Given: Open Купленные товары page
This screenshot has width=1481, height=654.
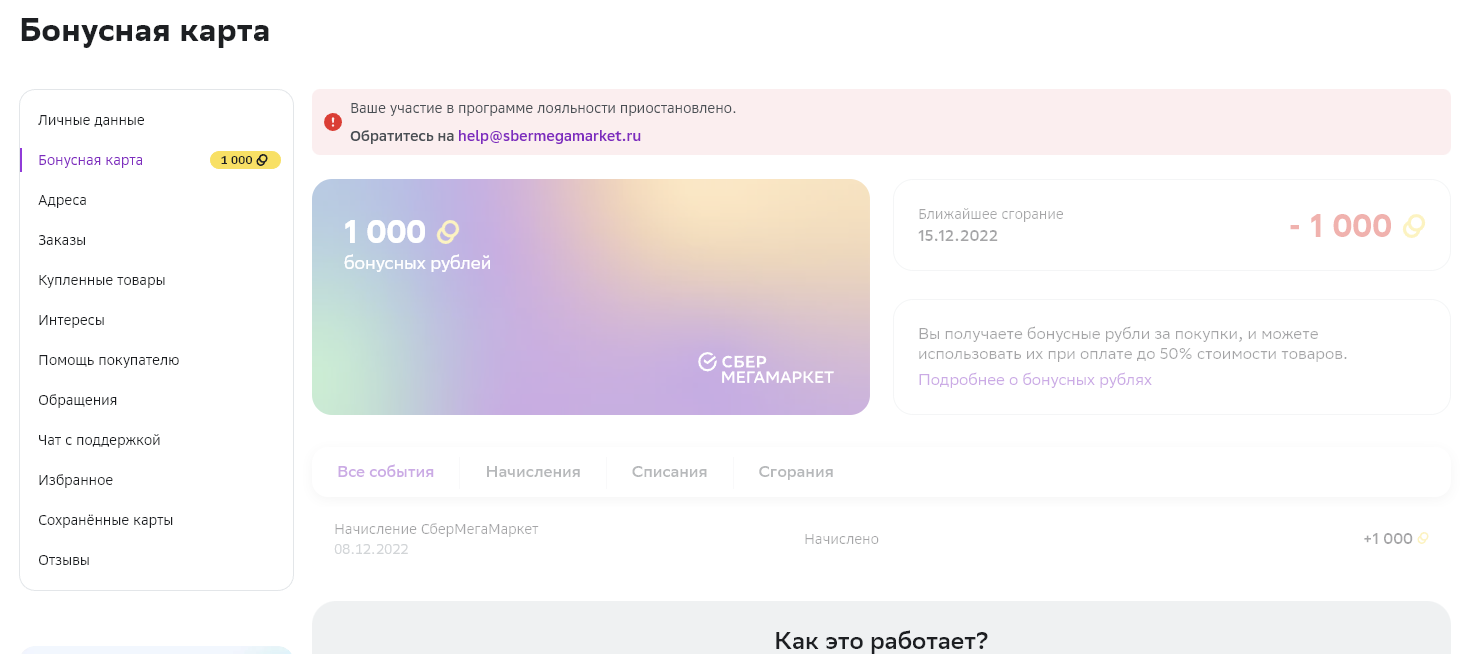Looking at the screenshot, I should 102,280.
